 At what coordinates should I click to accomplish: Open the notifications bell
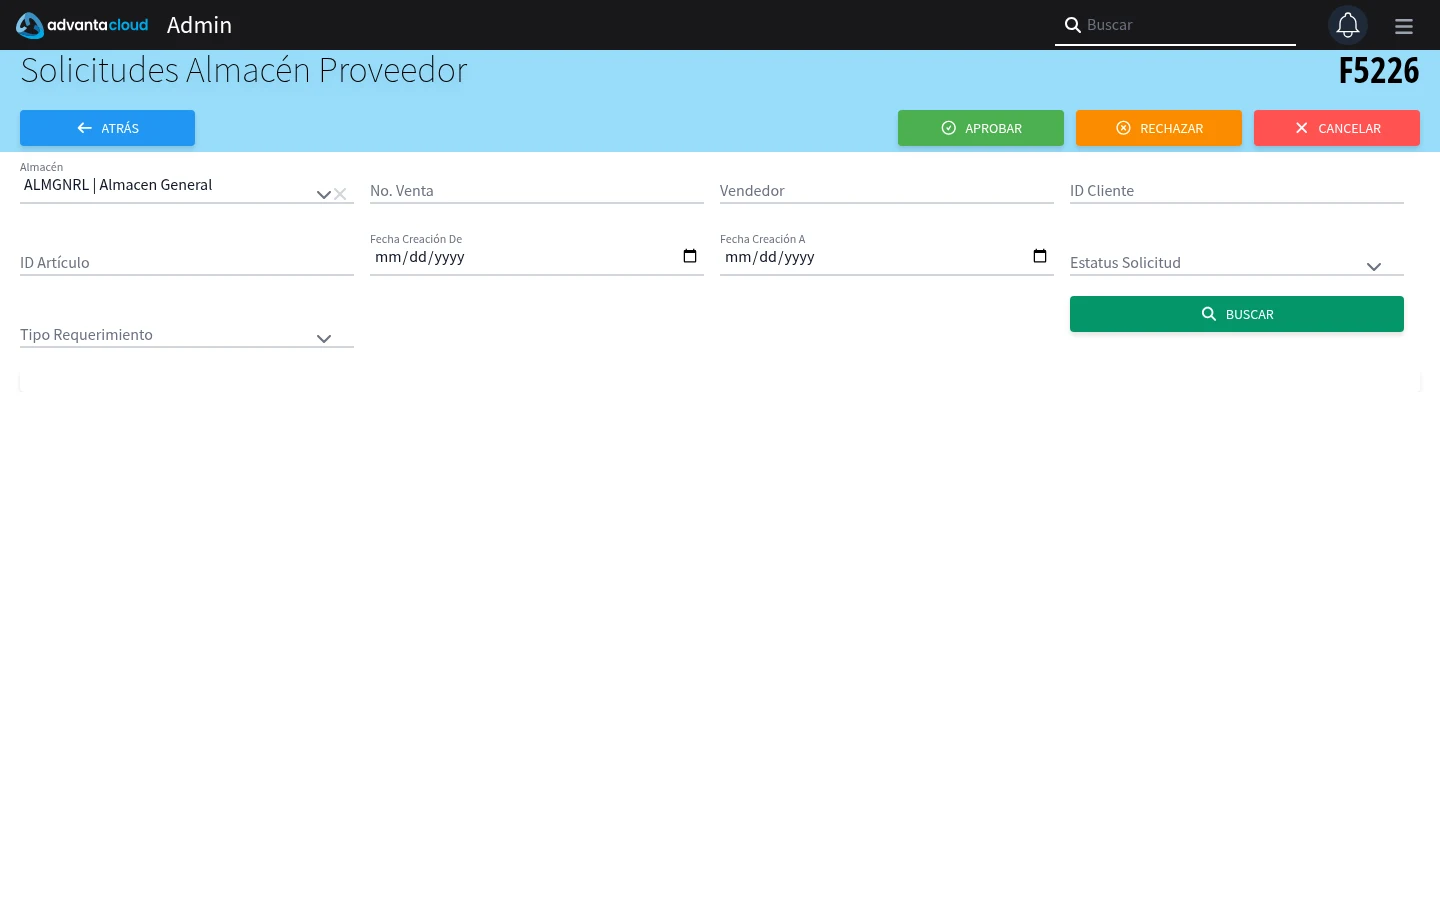click(1348, 25)
